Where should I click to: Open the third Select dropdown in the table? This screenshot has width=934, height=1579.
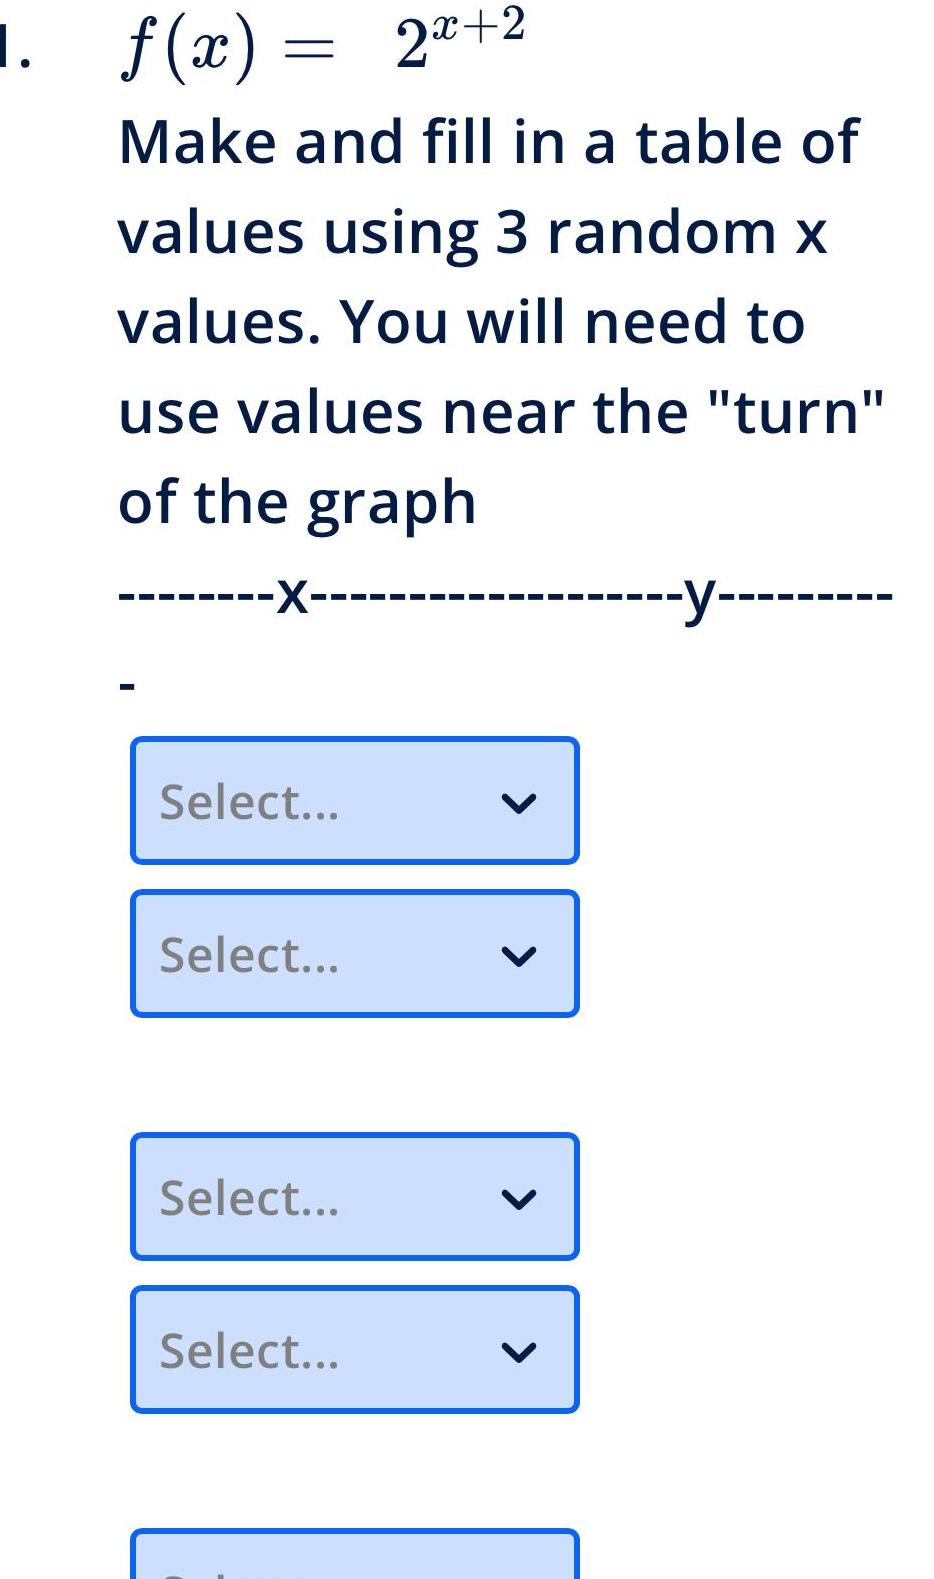355,1195
